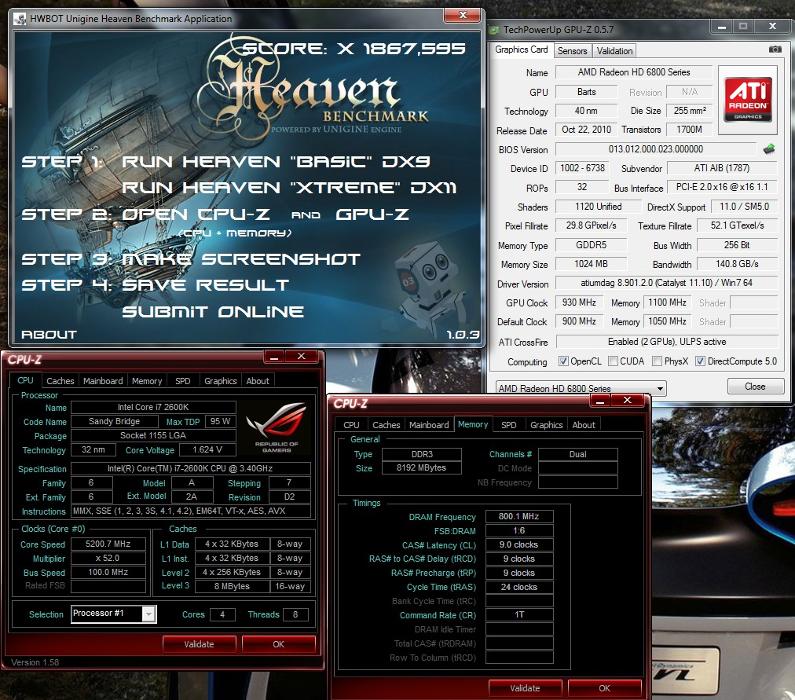
Task: Click Submit Online in Heaven benchmark
Action: click(213, 311)
